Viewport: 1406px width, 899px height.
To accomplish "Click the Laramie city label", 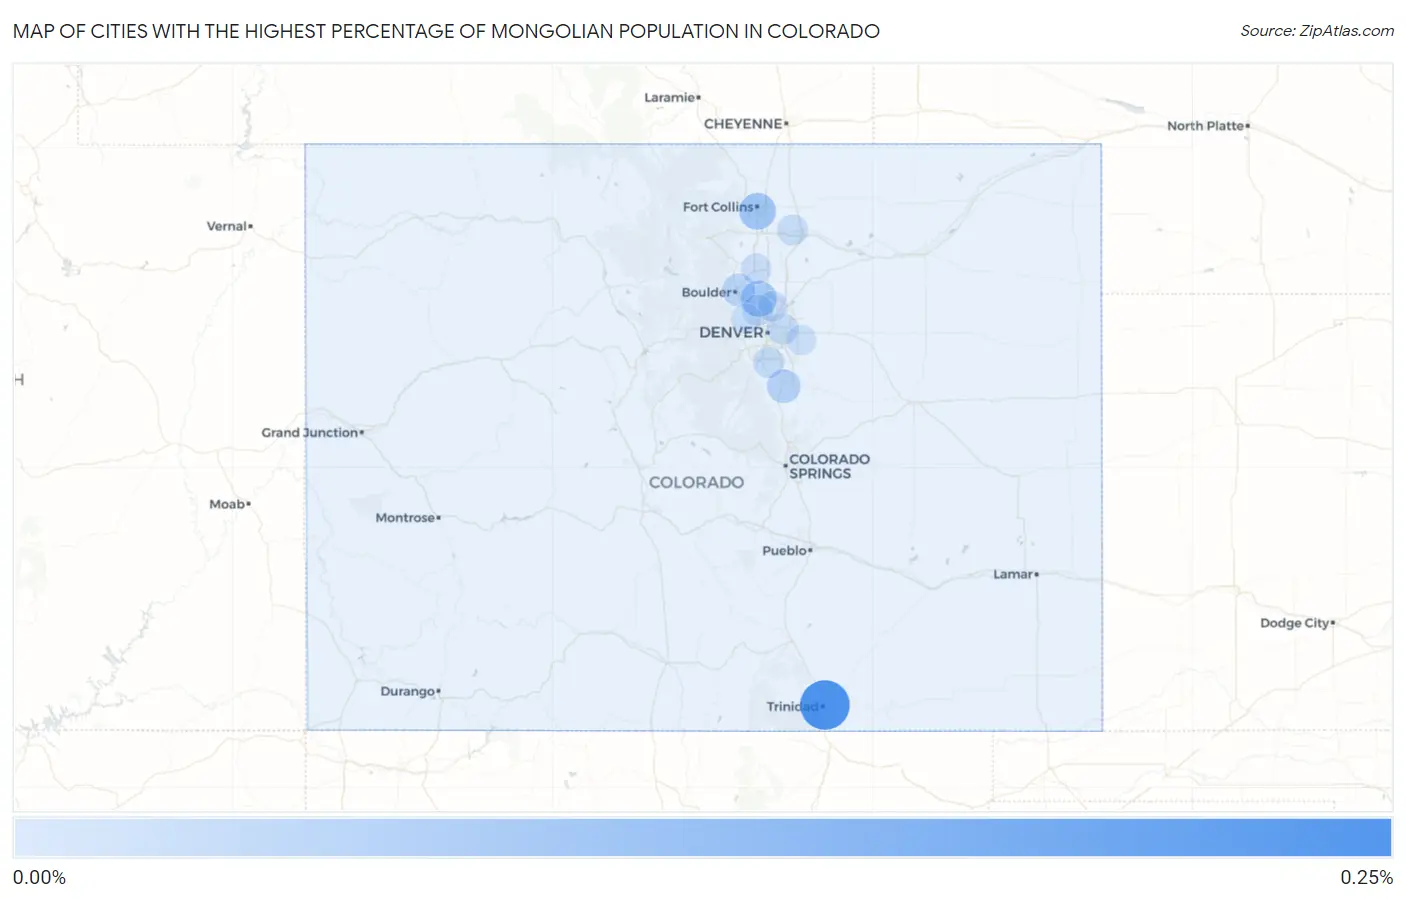I will pyautogui.click(x=669, y=97).
